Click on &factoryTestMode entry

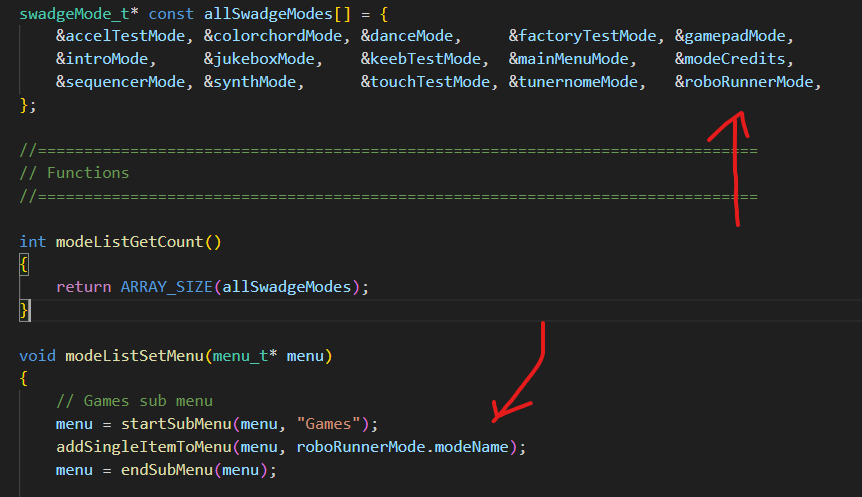(582, 36)
